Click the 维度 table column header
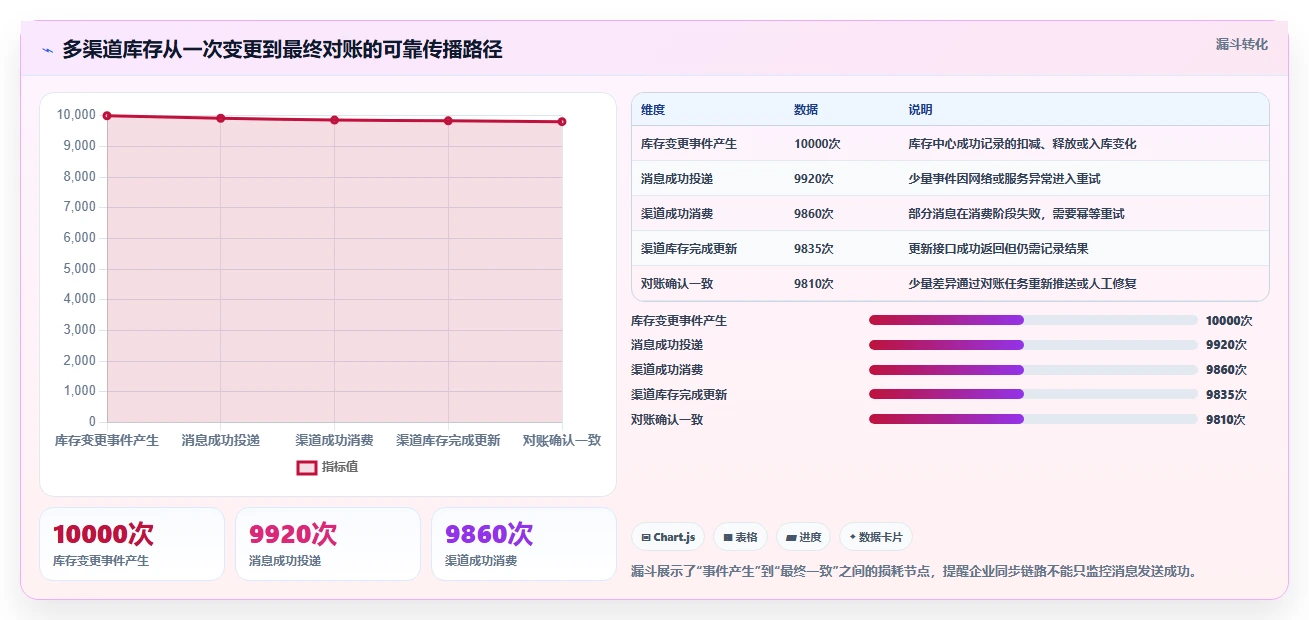The image size is (1309, 620). pos(653,110)
